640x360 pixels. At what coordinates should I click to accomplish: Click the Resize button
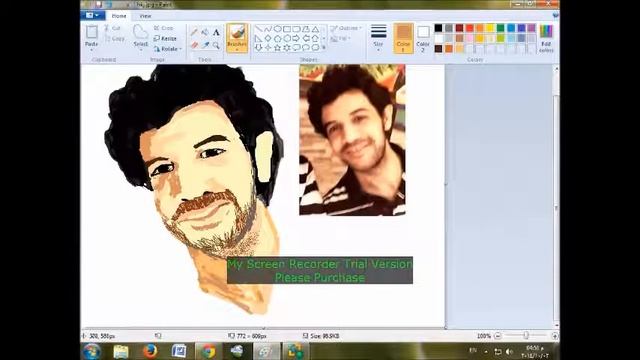[165, 39]
